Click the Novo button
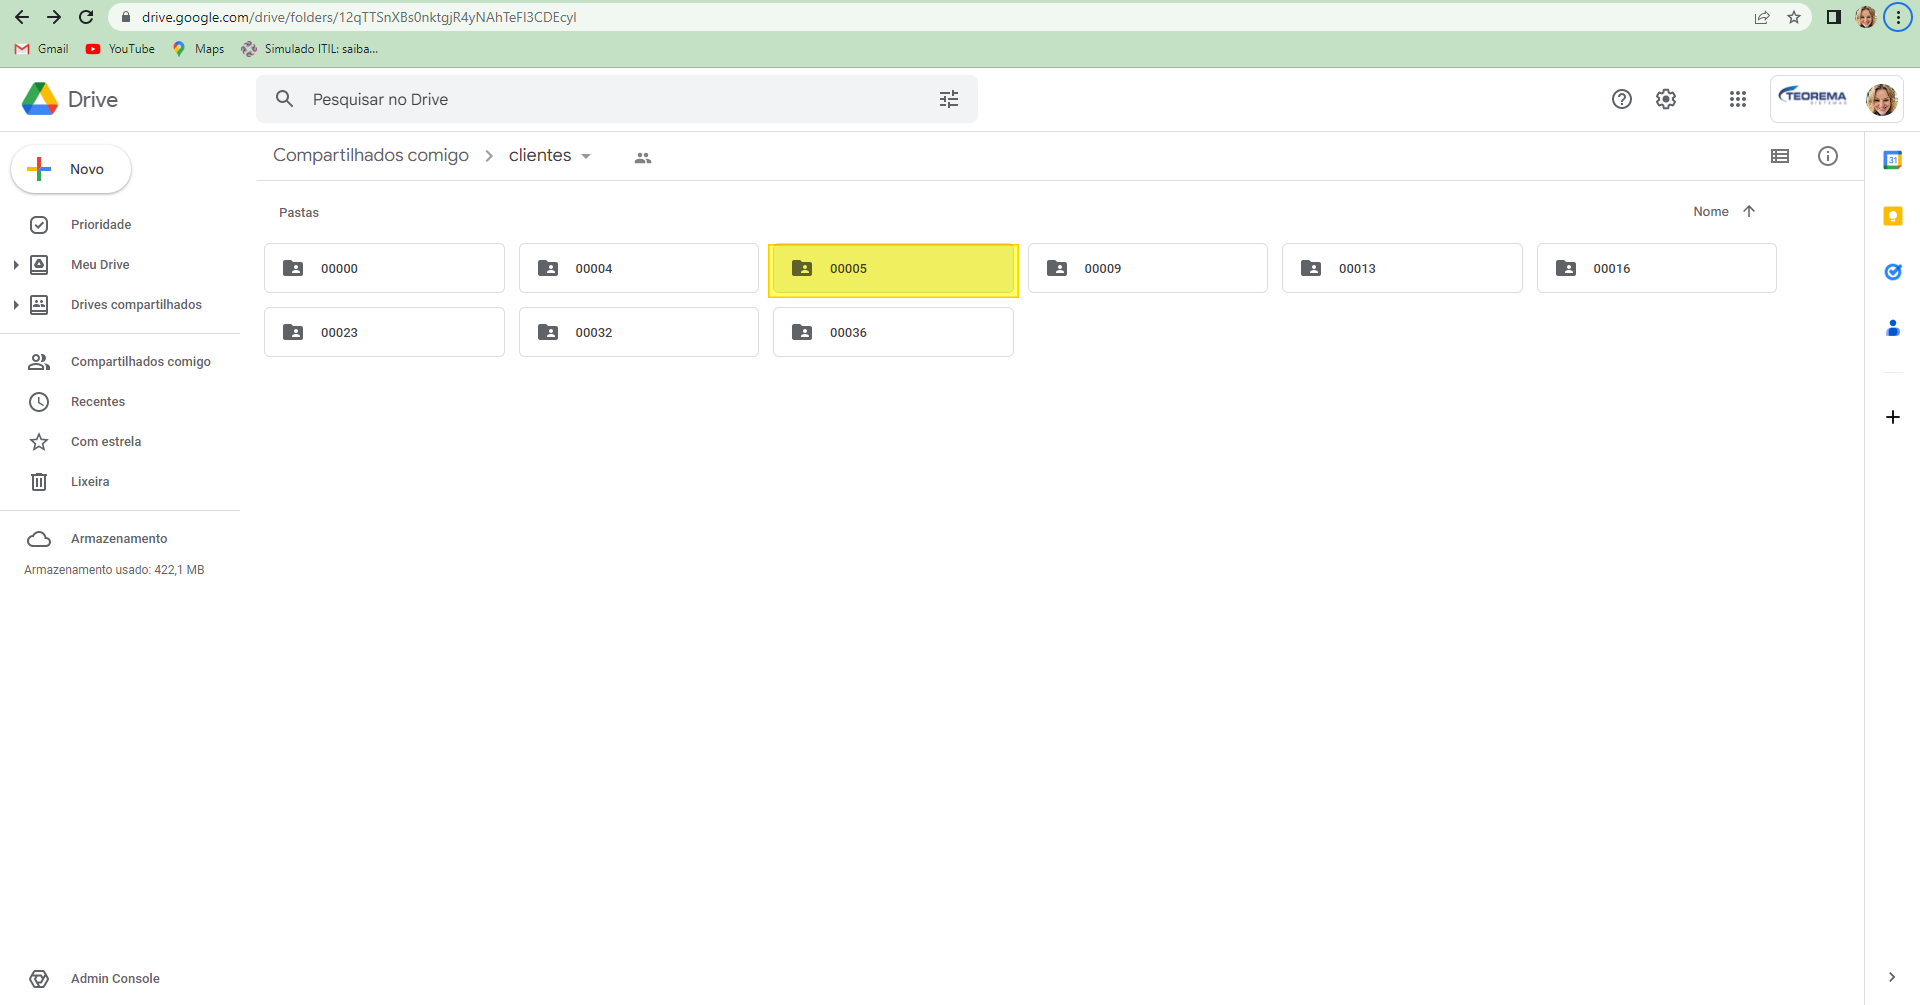 point(71,169)
